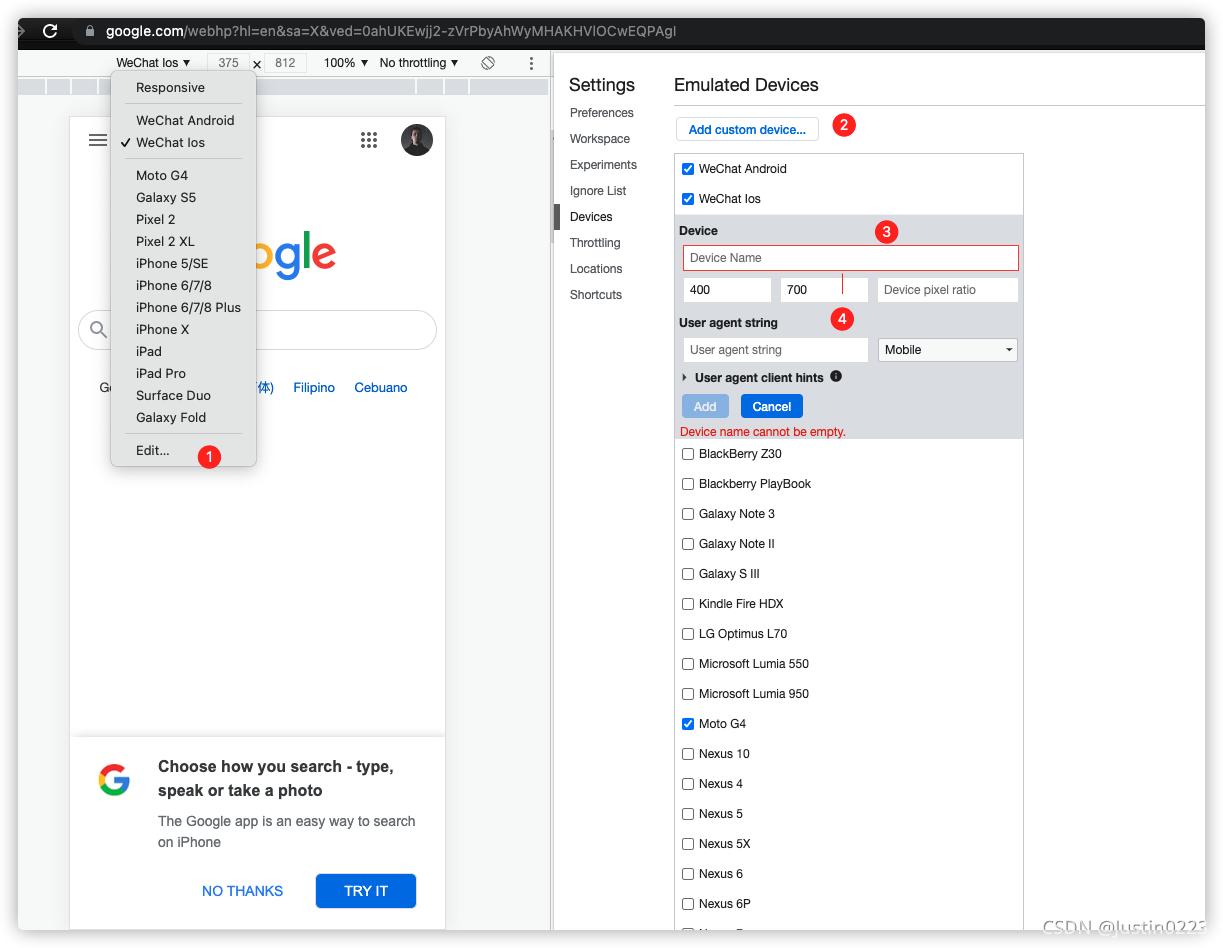Click the Add button in device form
1223x948 pixels.
pos(705,407)
